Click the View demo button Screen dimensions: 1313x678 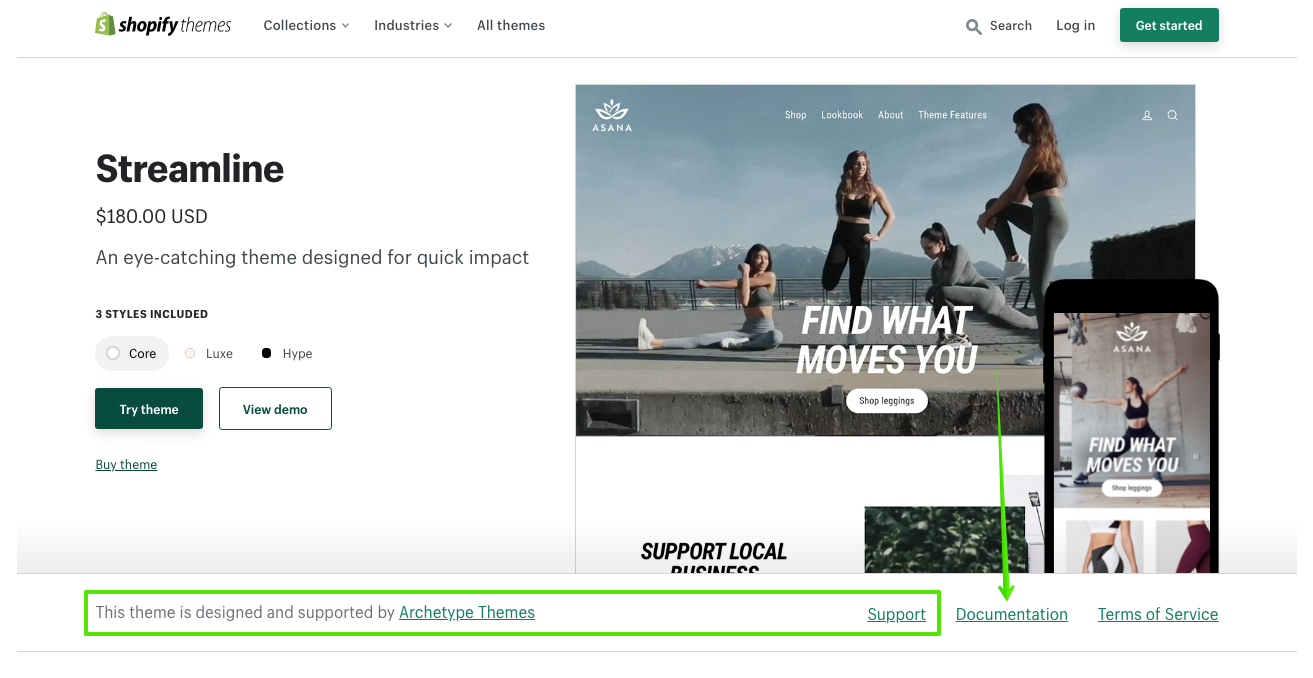coord(275,409)
